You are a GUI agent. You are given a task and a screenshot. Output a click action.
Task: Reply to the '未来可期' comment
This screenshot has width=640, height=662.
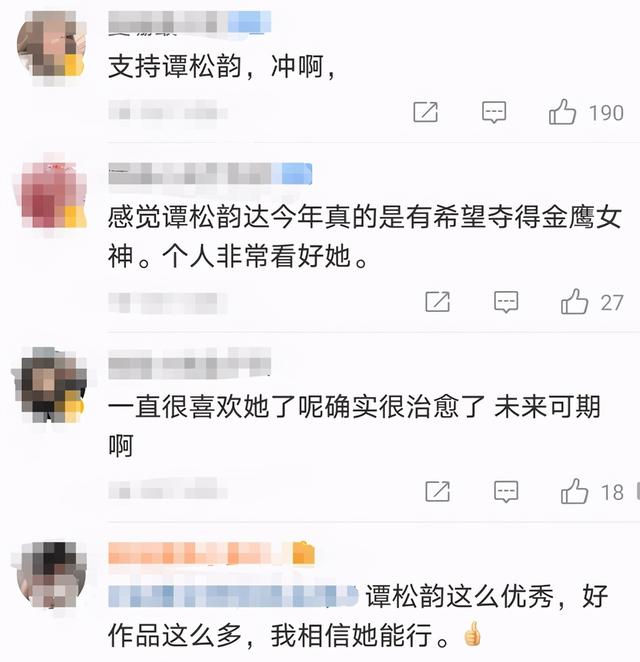click(506, 492)
